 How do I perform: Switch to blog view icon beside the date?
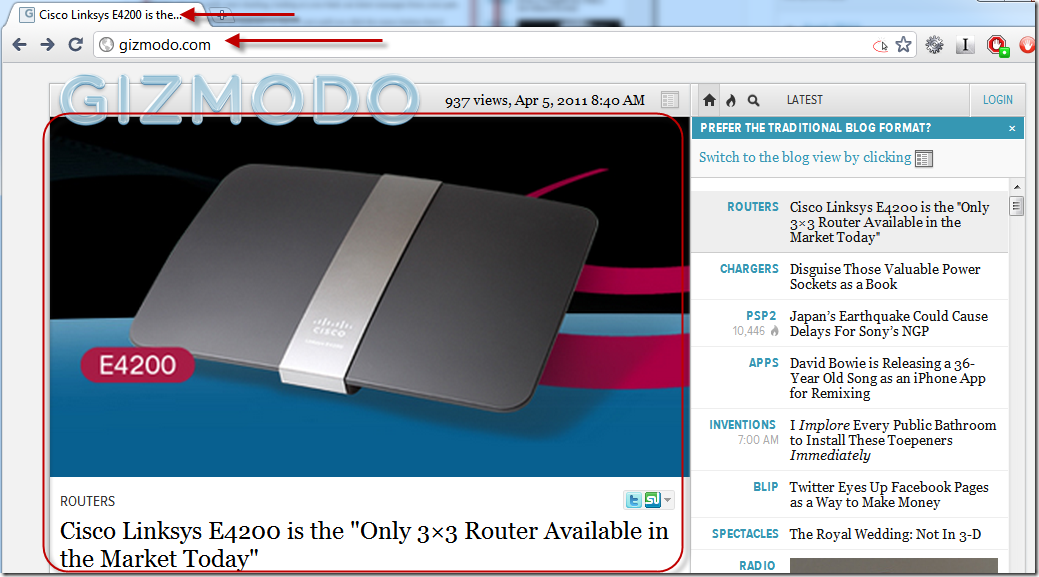[x=669, y=100]
